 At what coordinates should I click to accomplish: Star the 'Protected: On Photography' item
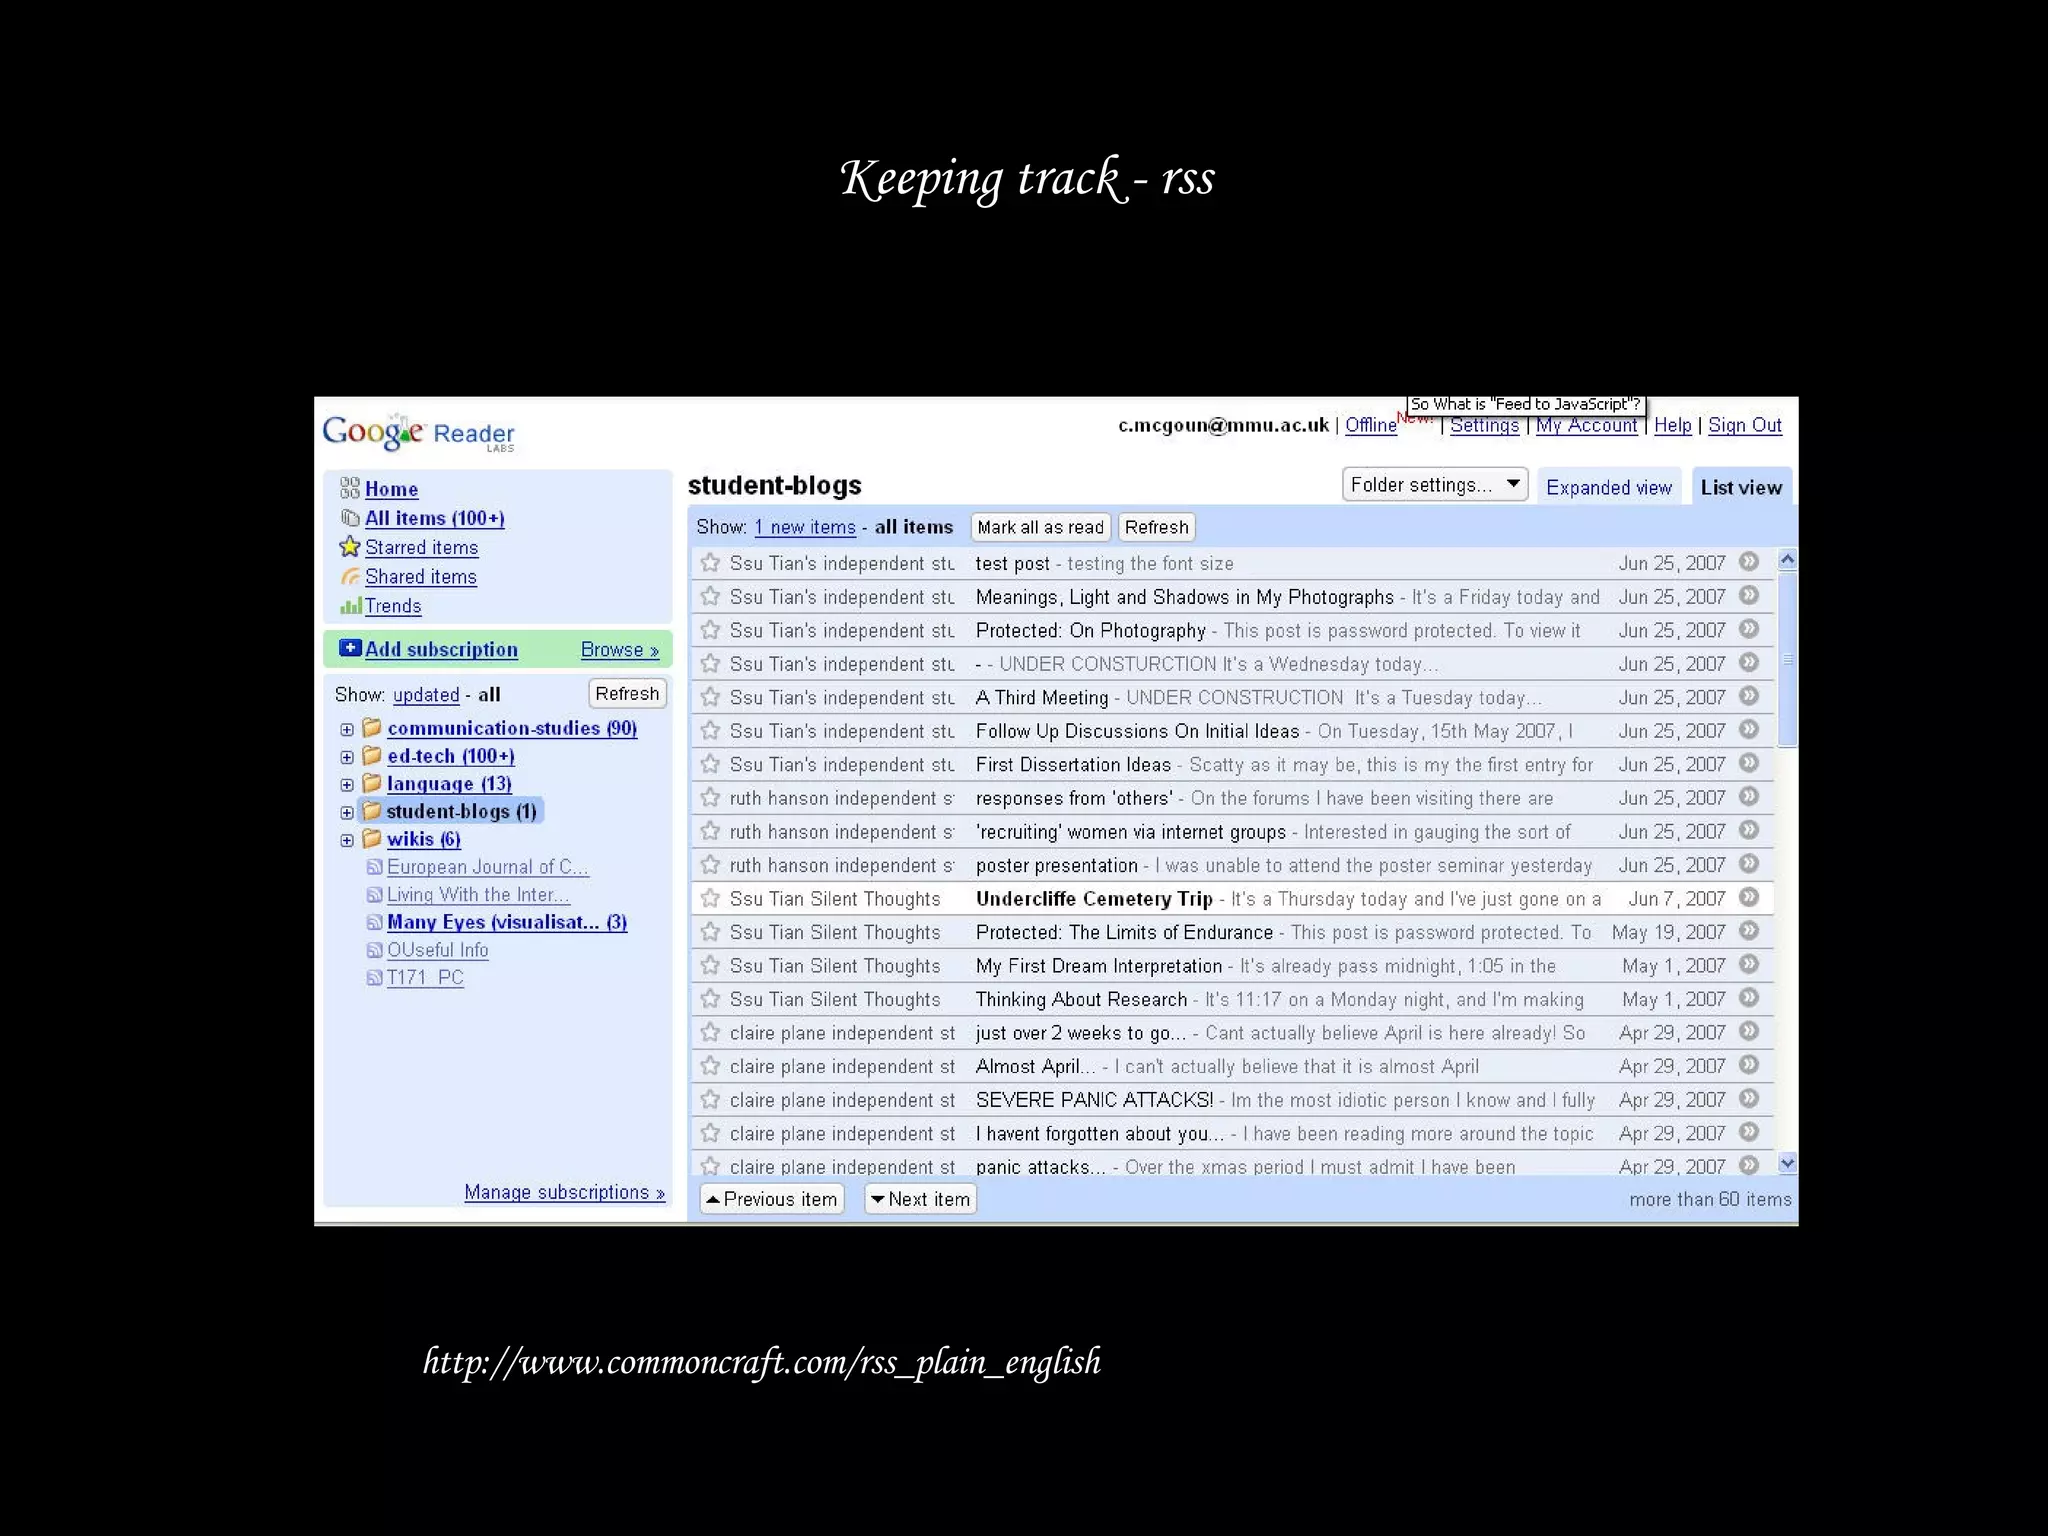click(x=710, y=630)
